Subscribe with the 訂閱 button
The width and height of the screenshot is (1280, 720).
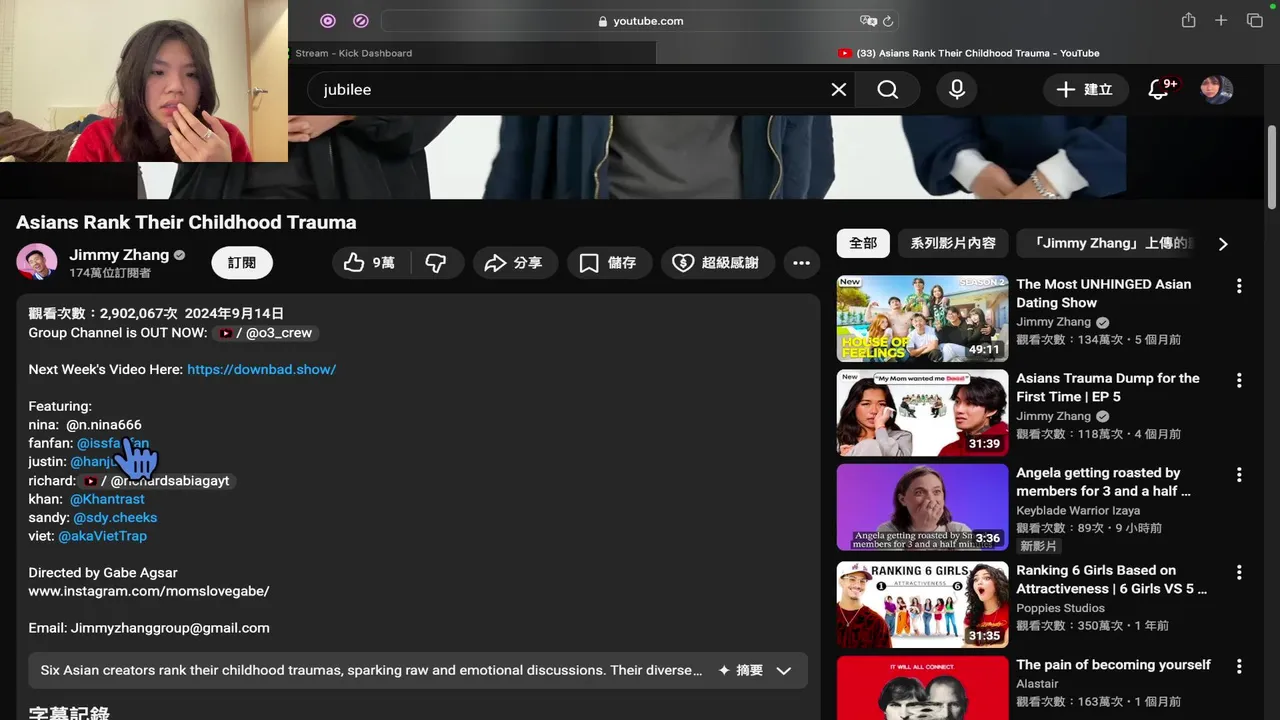tap(242, 263)
